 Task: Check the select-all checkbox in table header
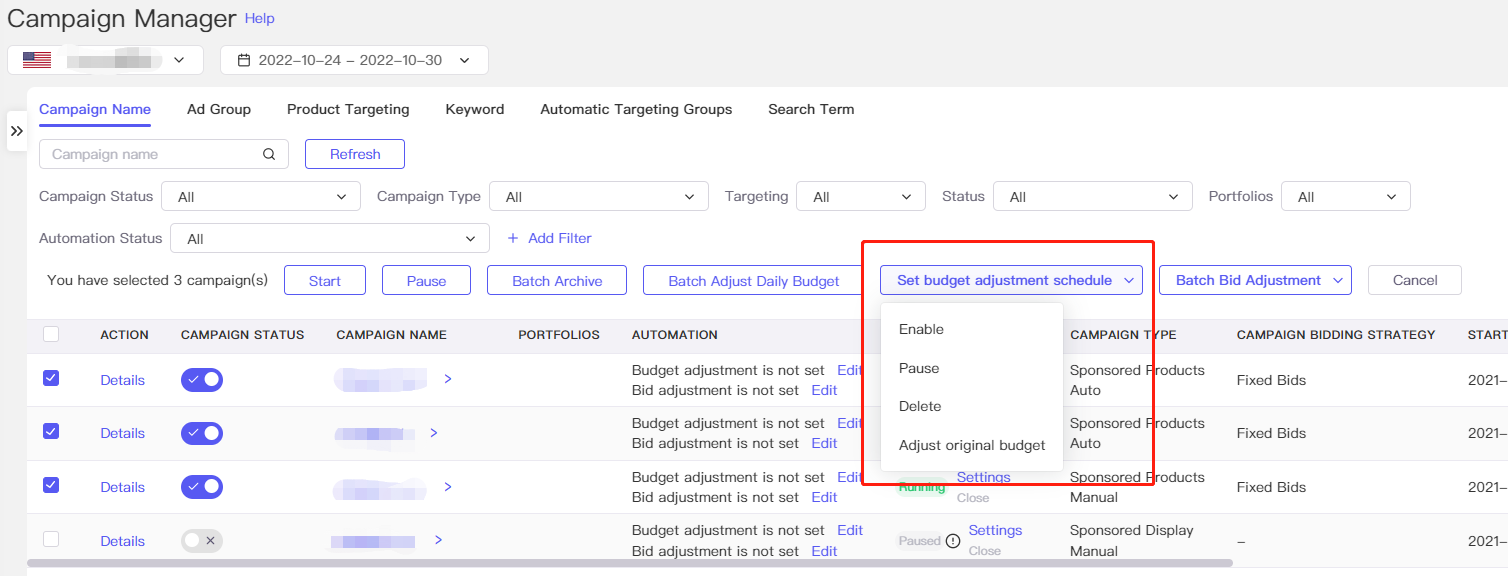pos(51,334)
